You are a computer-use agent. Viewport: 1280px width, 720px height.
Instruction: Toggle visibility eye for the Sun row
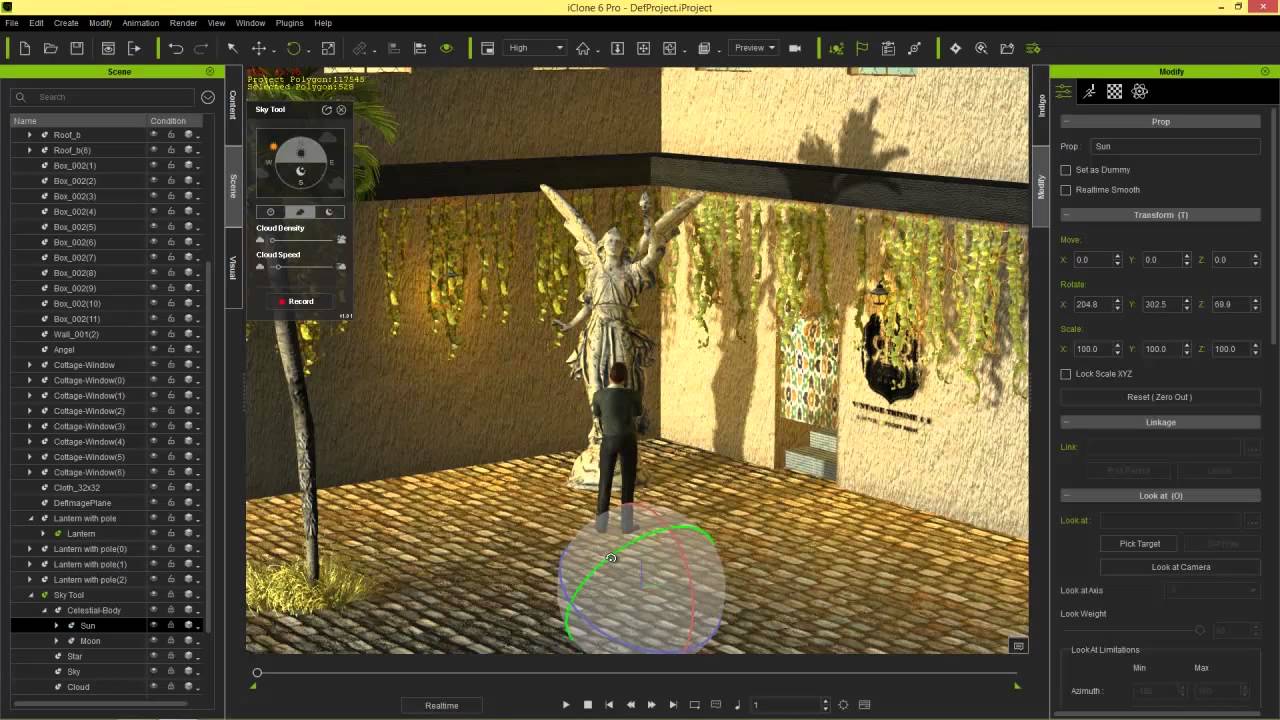click(x=154, y=625)
